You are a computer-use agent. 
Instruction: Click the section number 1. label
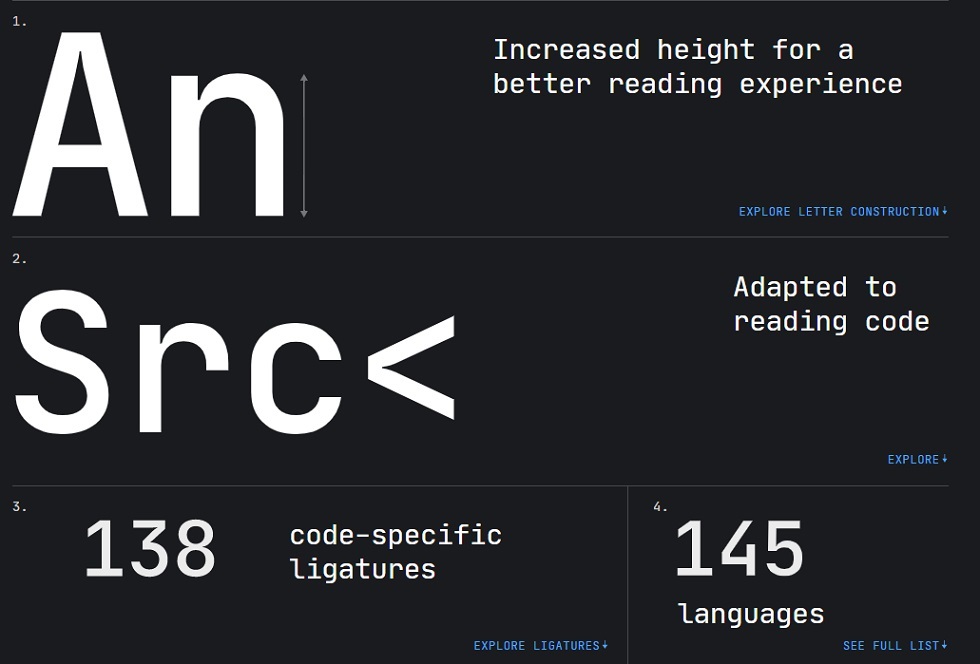(19, 21)
